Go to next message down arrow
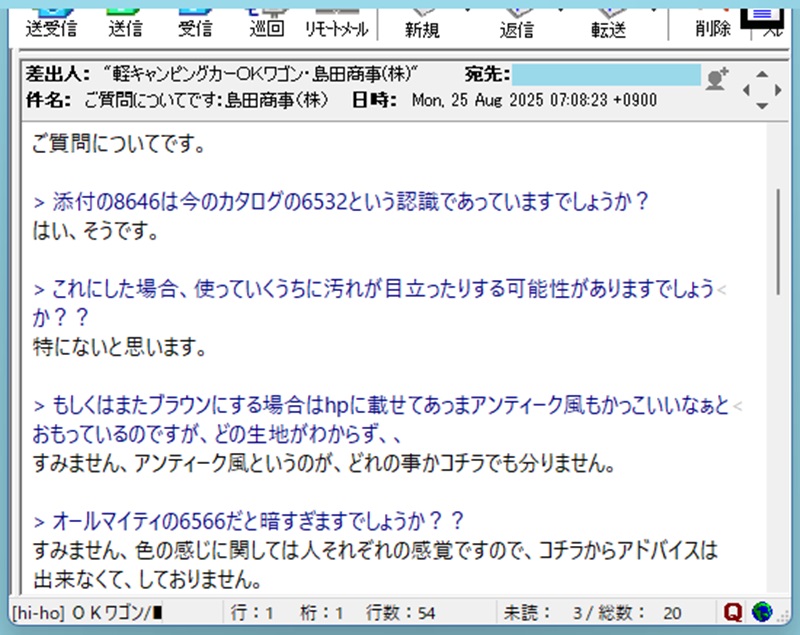 (x=762, y=106)
